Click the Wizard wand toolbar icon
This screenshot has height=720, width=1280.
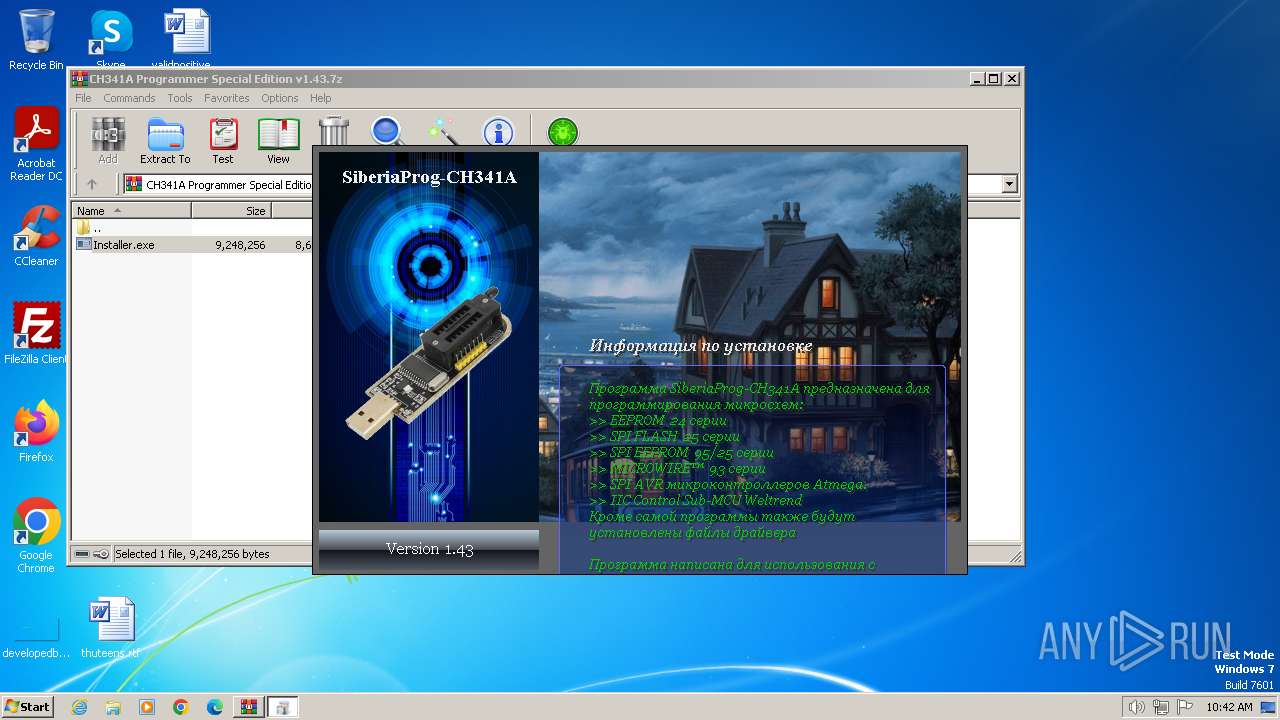[442, 132]
